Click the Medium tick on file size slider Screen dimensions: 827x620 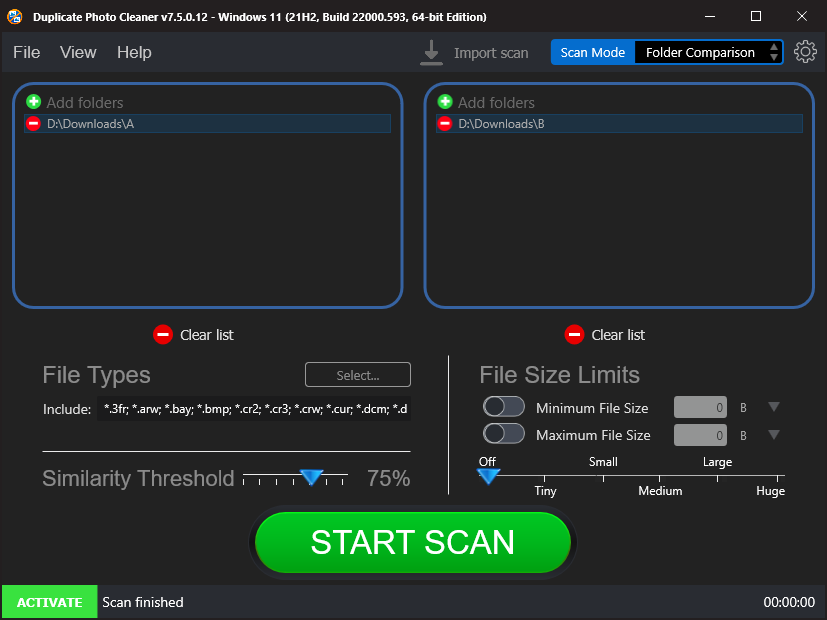point(659,478)
